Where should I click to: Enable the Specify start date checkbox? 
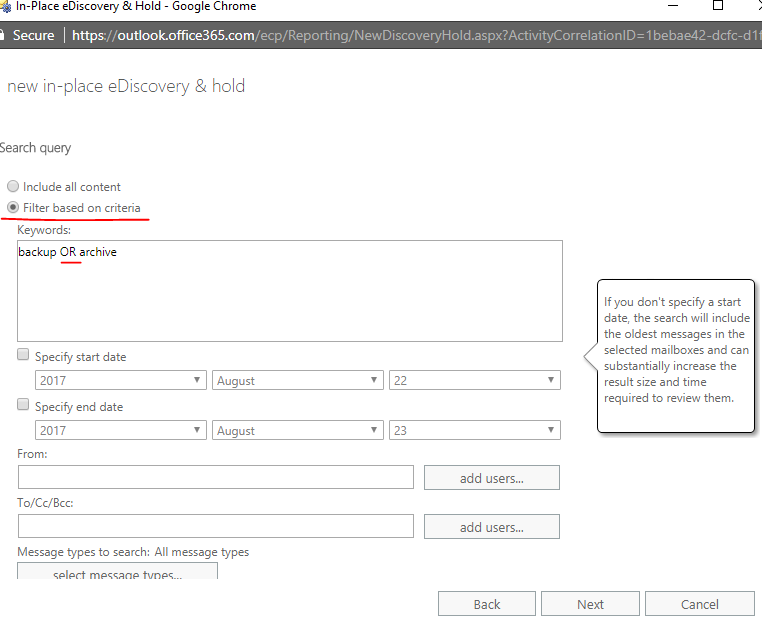click(23, 355)
